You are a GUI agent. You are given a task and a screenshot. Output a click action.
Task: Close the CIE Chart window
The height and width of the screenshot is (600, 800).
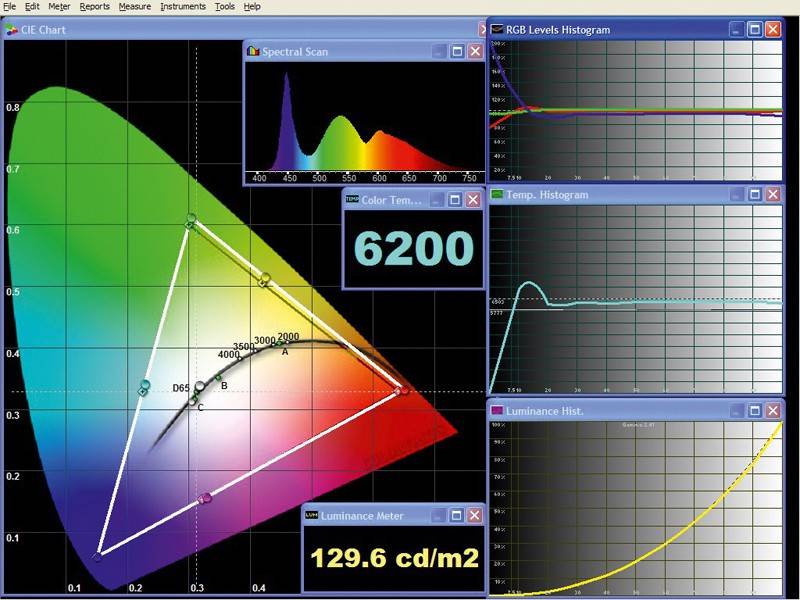pyautogui.click(x=483, y=30)
